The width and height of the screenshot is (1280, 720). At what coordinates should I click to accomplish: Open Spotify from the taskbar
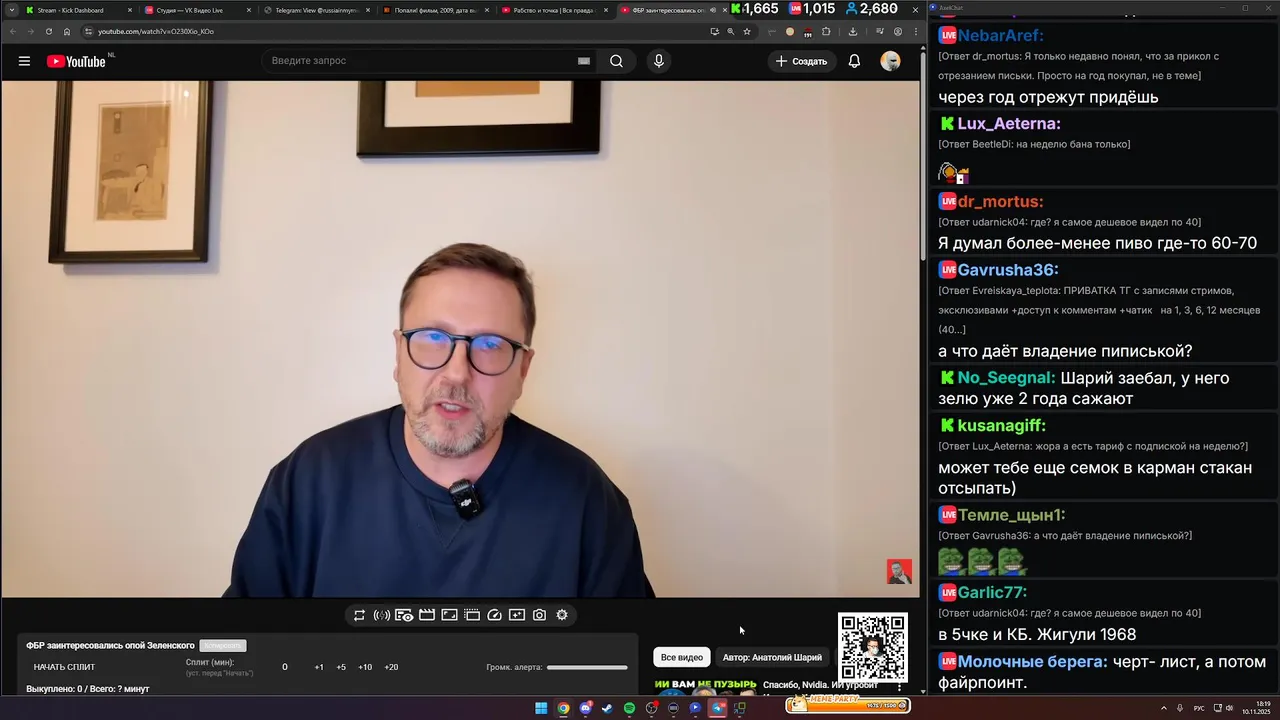pos(629,708)
